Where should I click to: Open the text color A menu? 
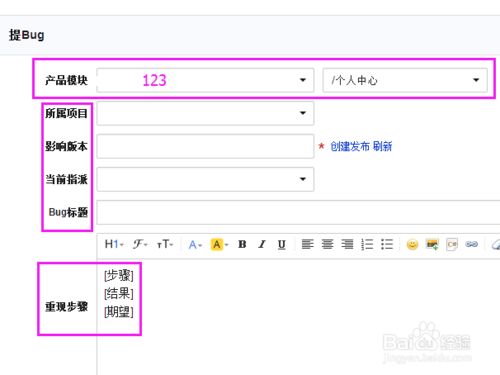point(195,244)
